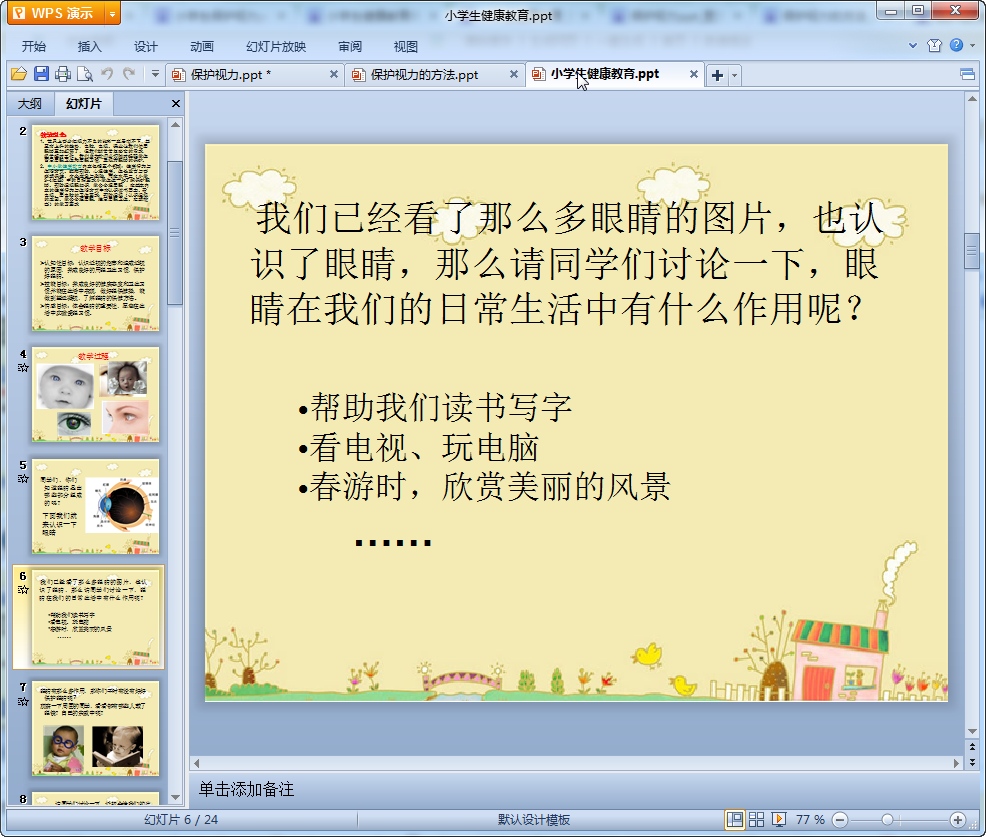Open the 视图 menu tab

pyautogui.click(x=406, y=47)
